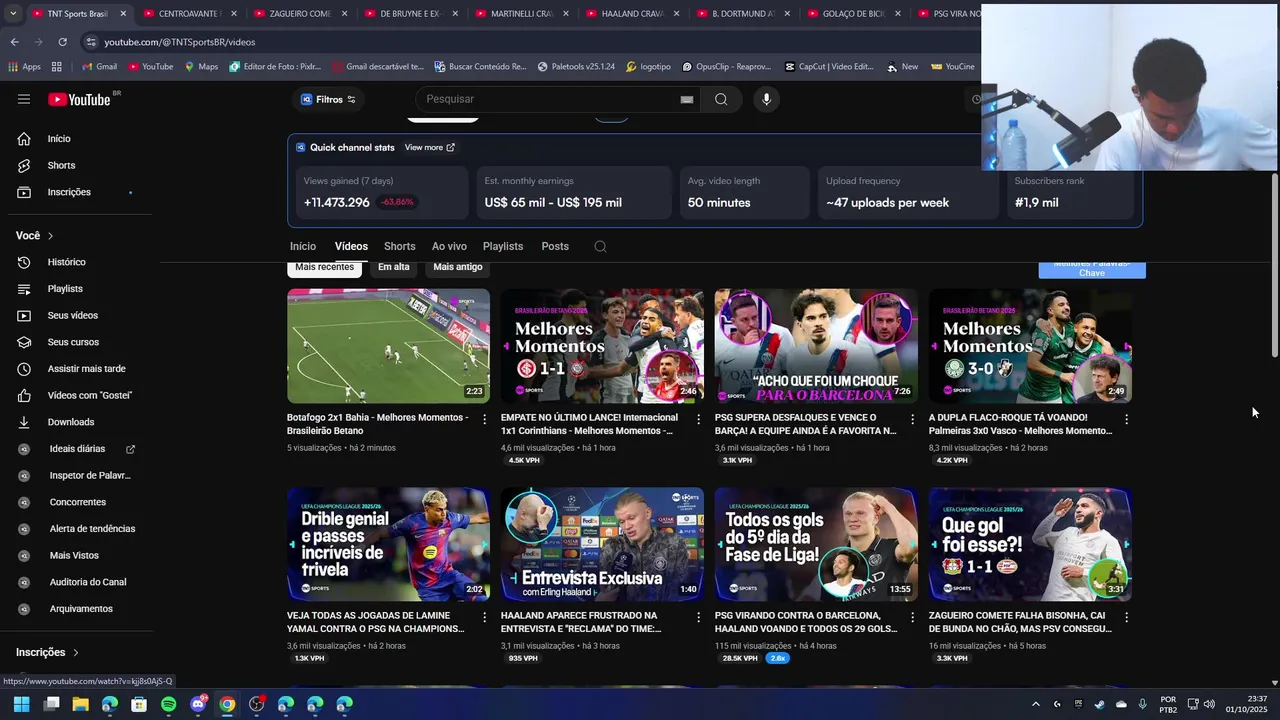
Task: Open the Filtros filter button
Action: [328, 99]
